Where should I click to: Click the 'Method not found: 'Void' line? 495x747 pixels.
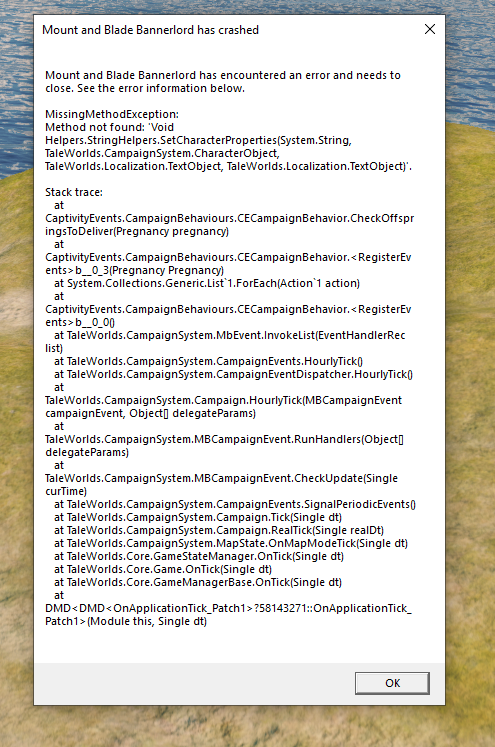pyautogui.click(x=110, y=127)
